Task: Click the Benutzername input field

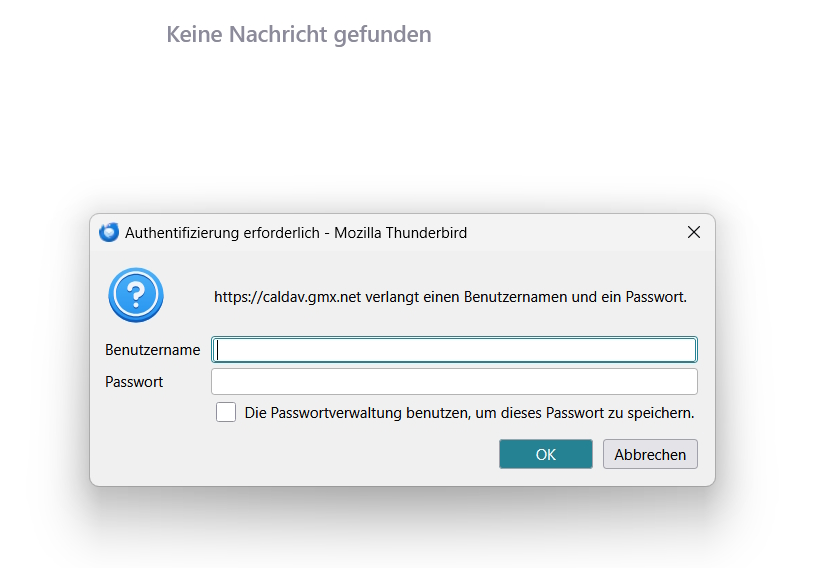Action: 454,350
